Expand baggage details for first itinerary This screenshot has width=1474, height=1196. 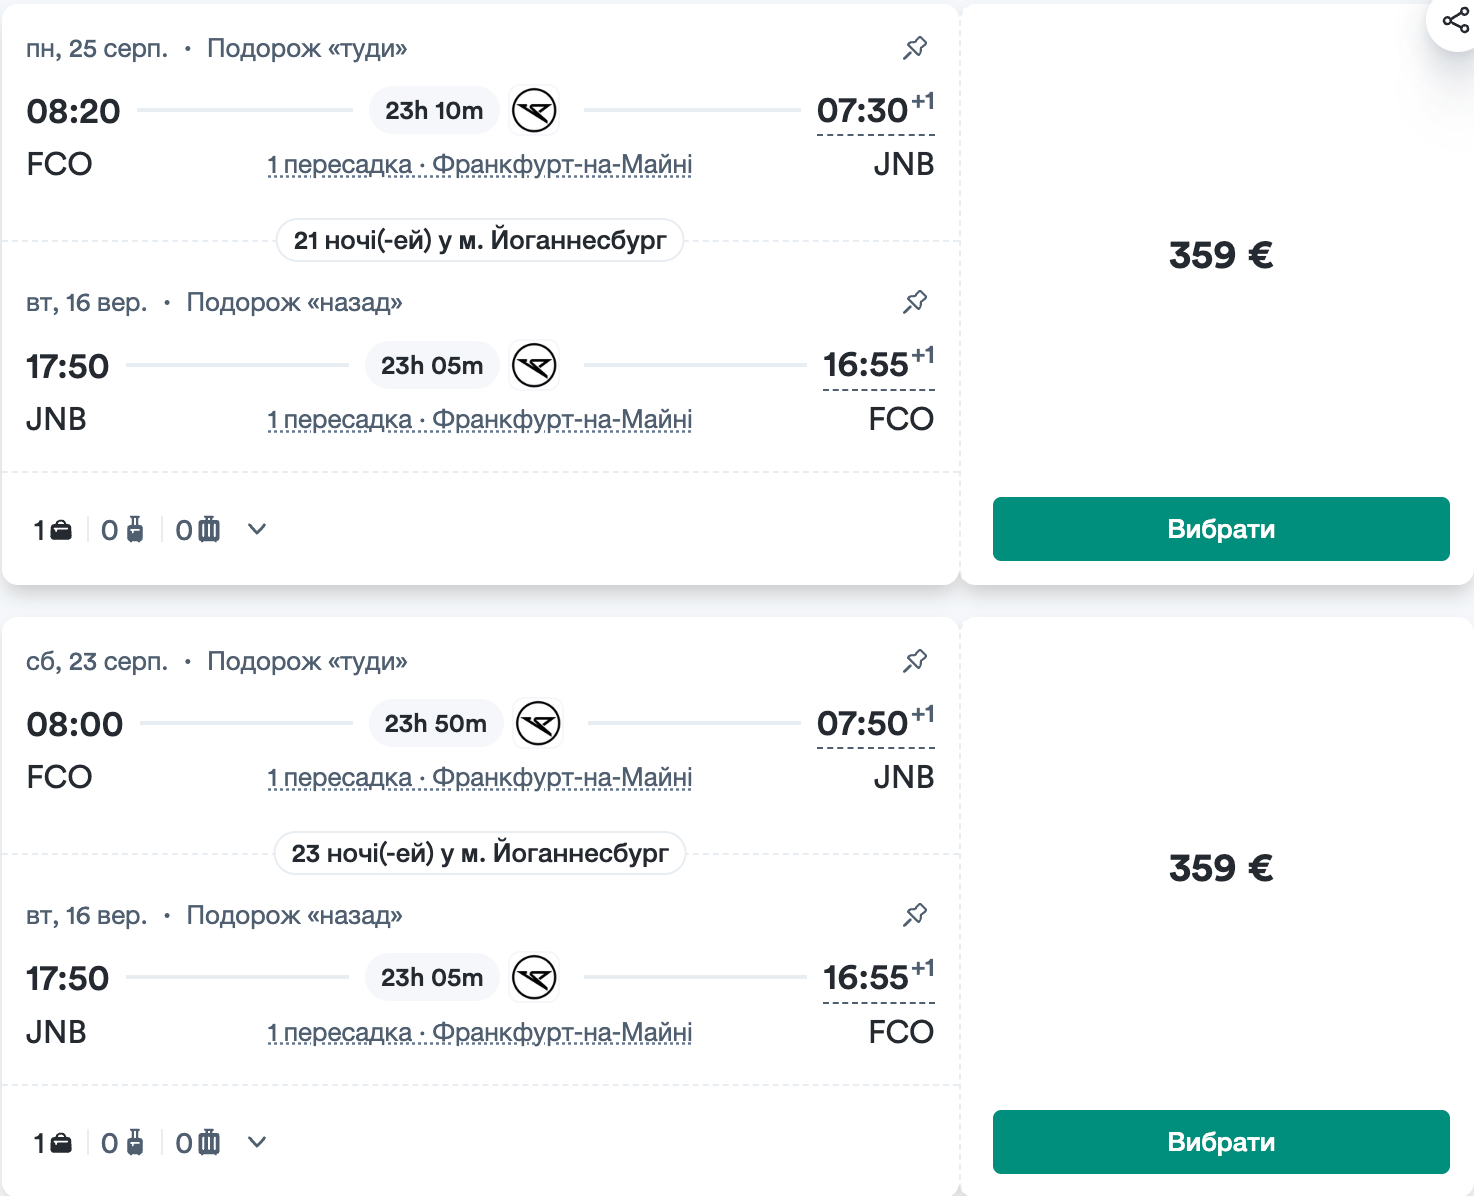click(257, 530)
